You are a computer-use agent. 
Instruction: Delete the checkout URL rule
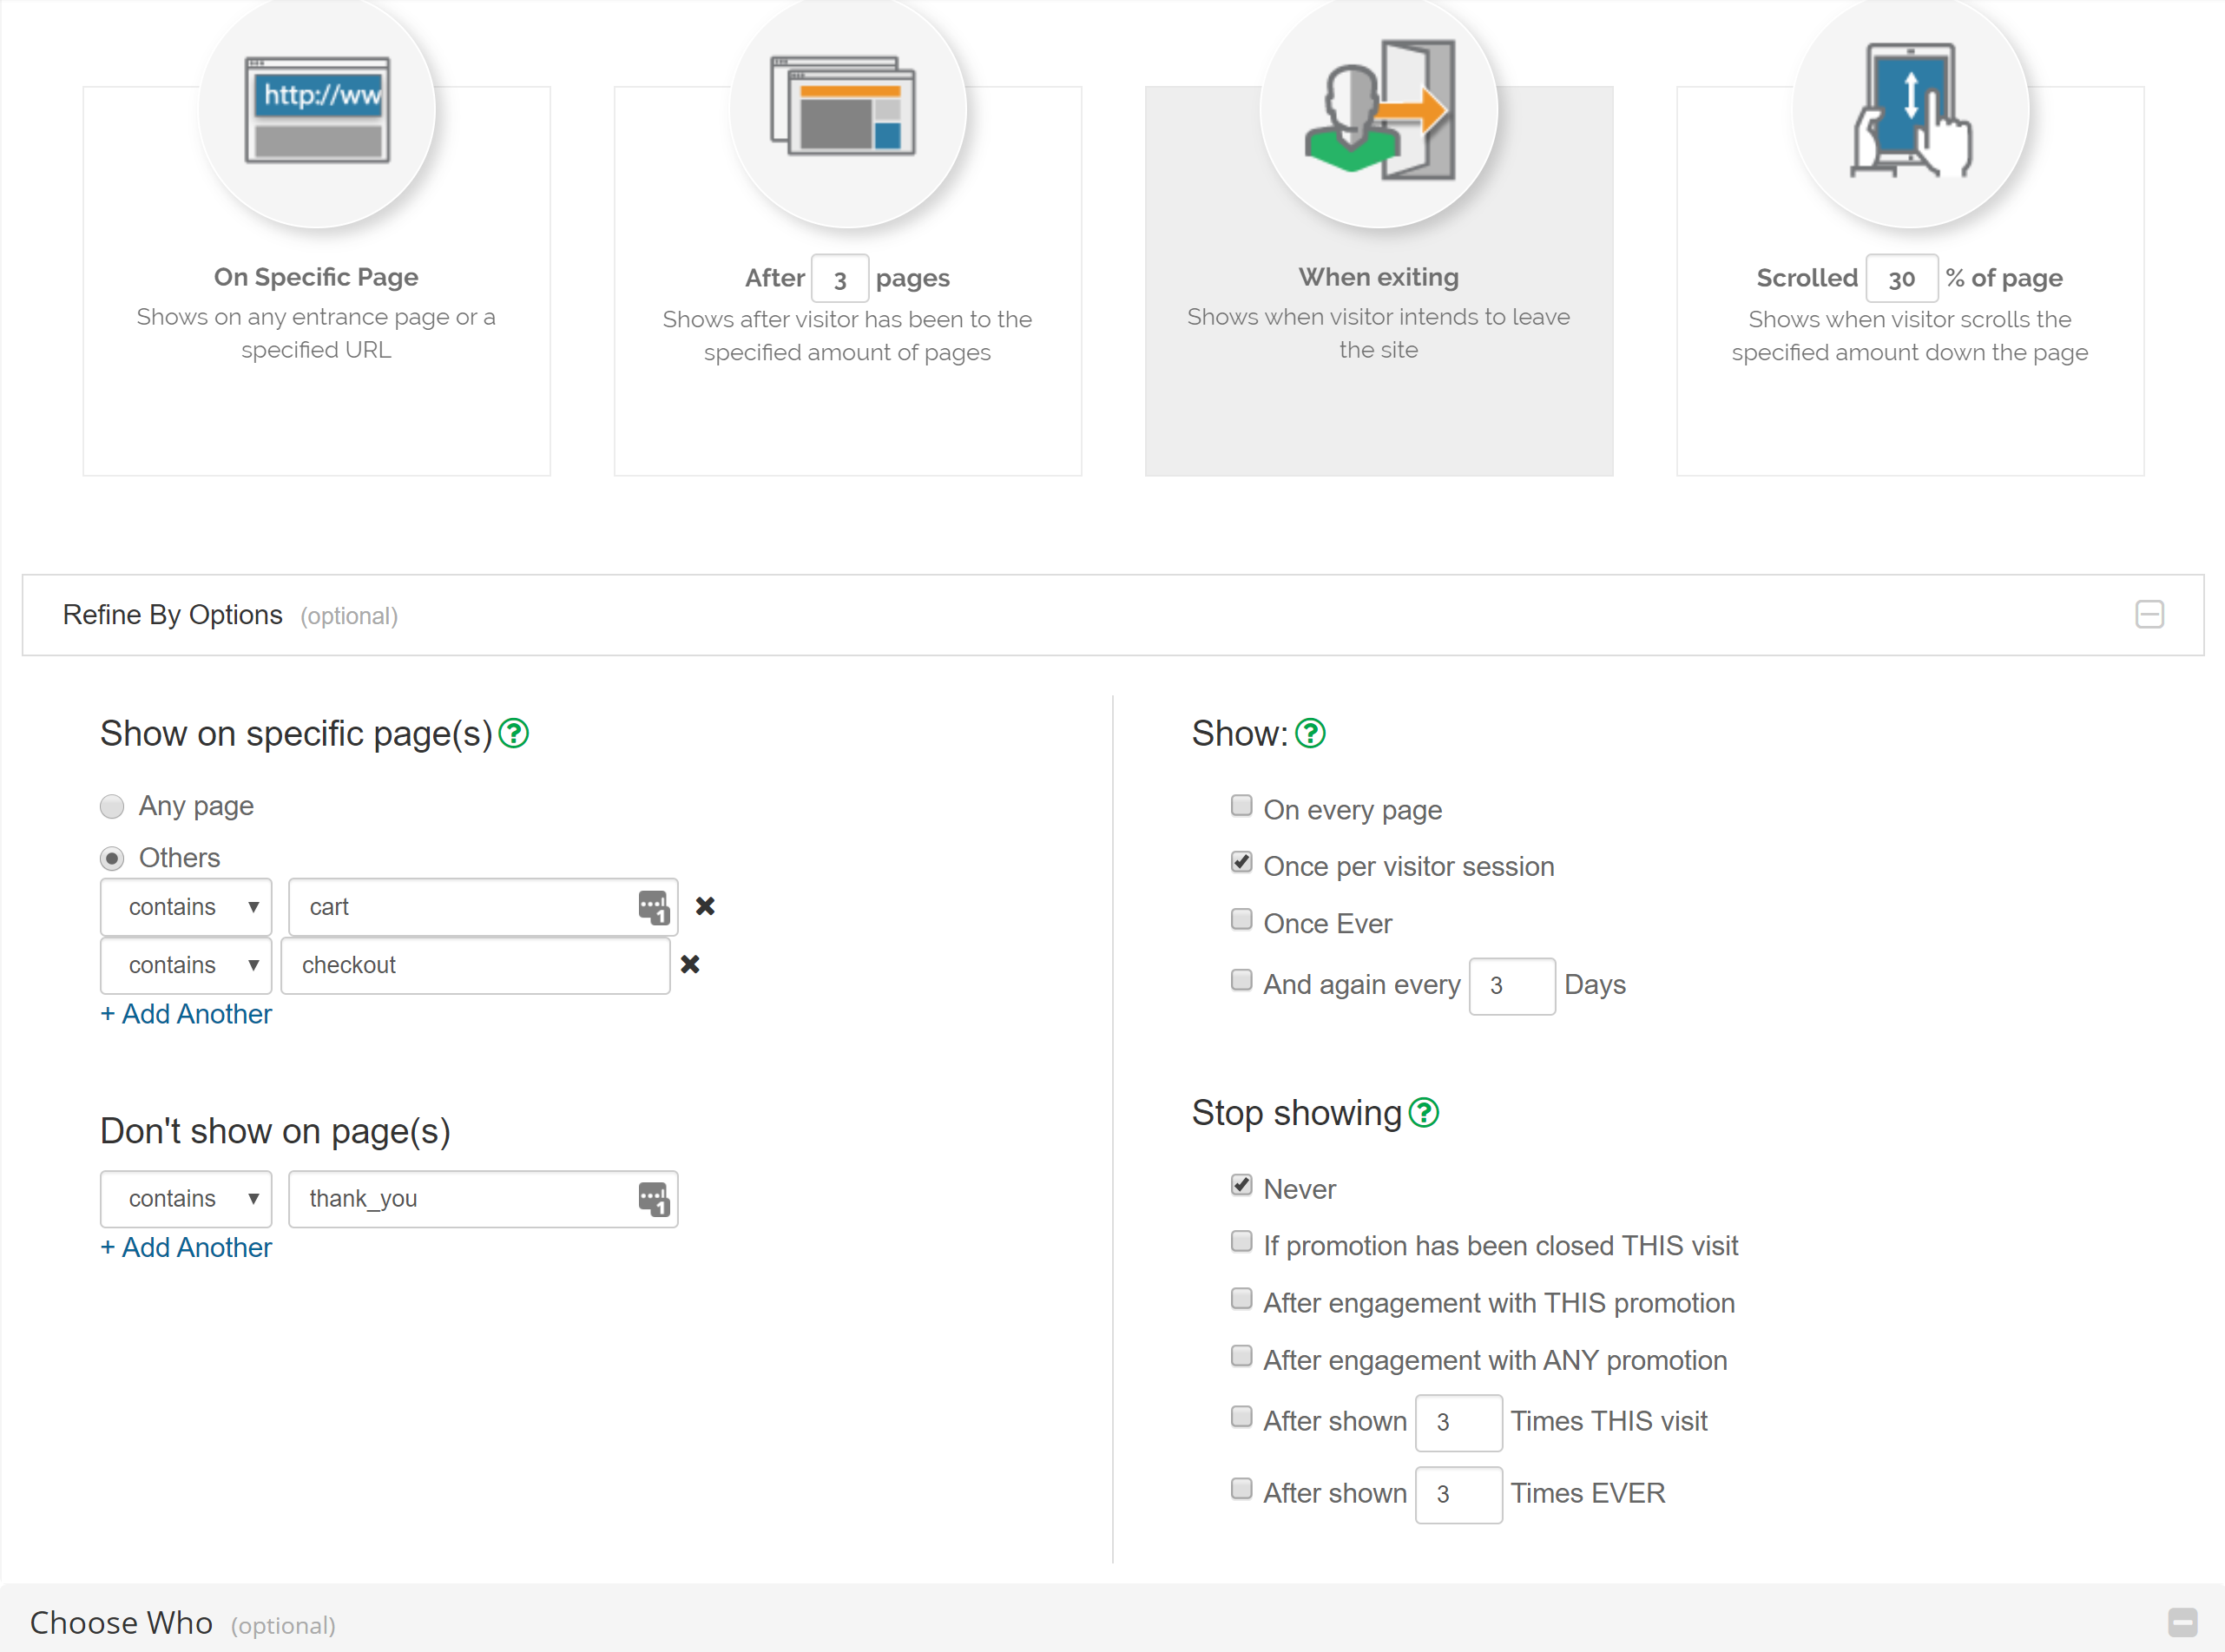click(x=690, y=964)
